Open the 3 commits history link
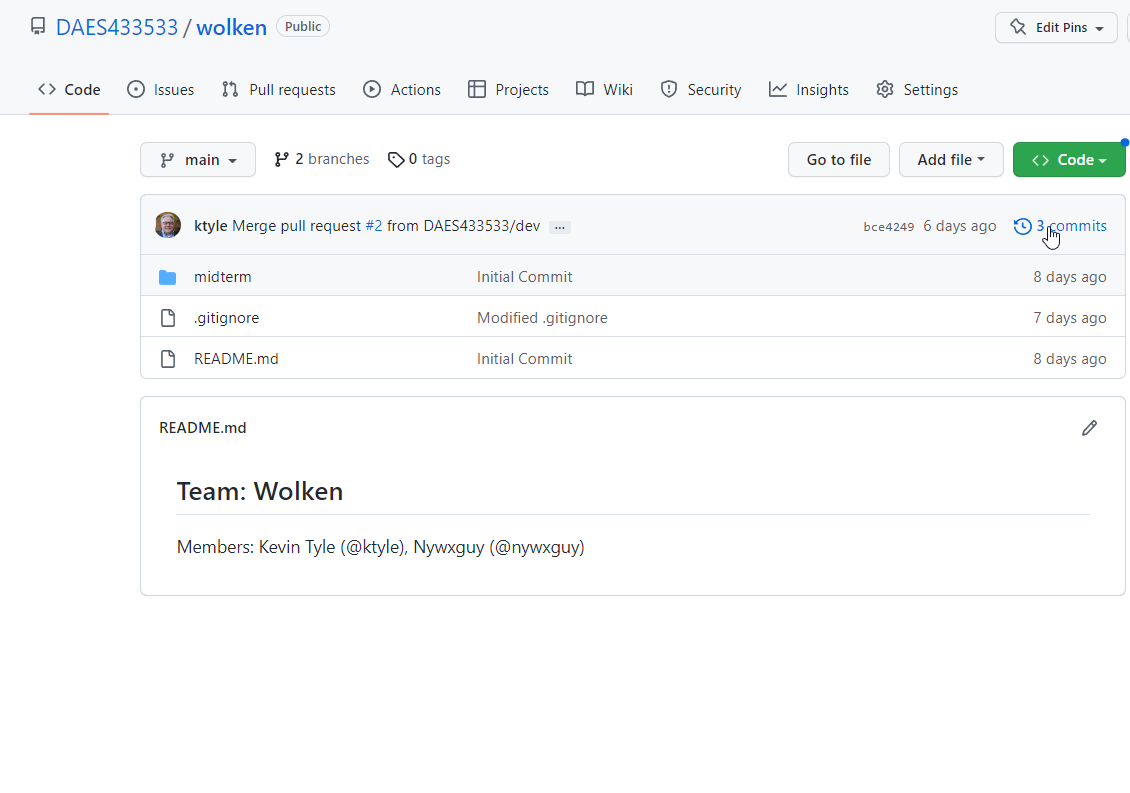 pos(1060,226)
